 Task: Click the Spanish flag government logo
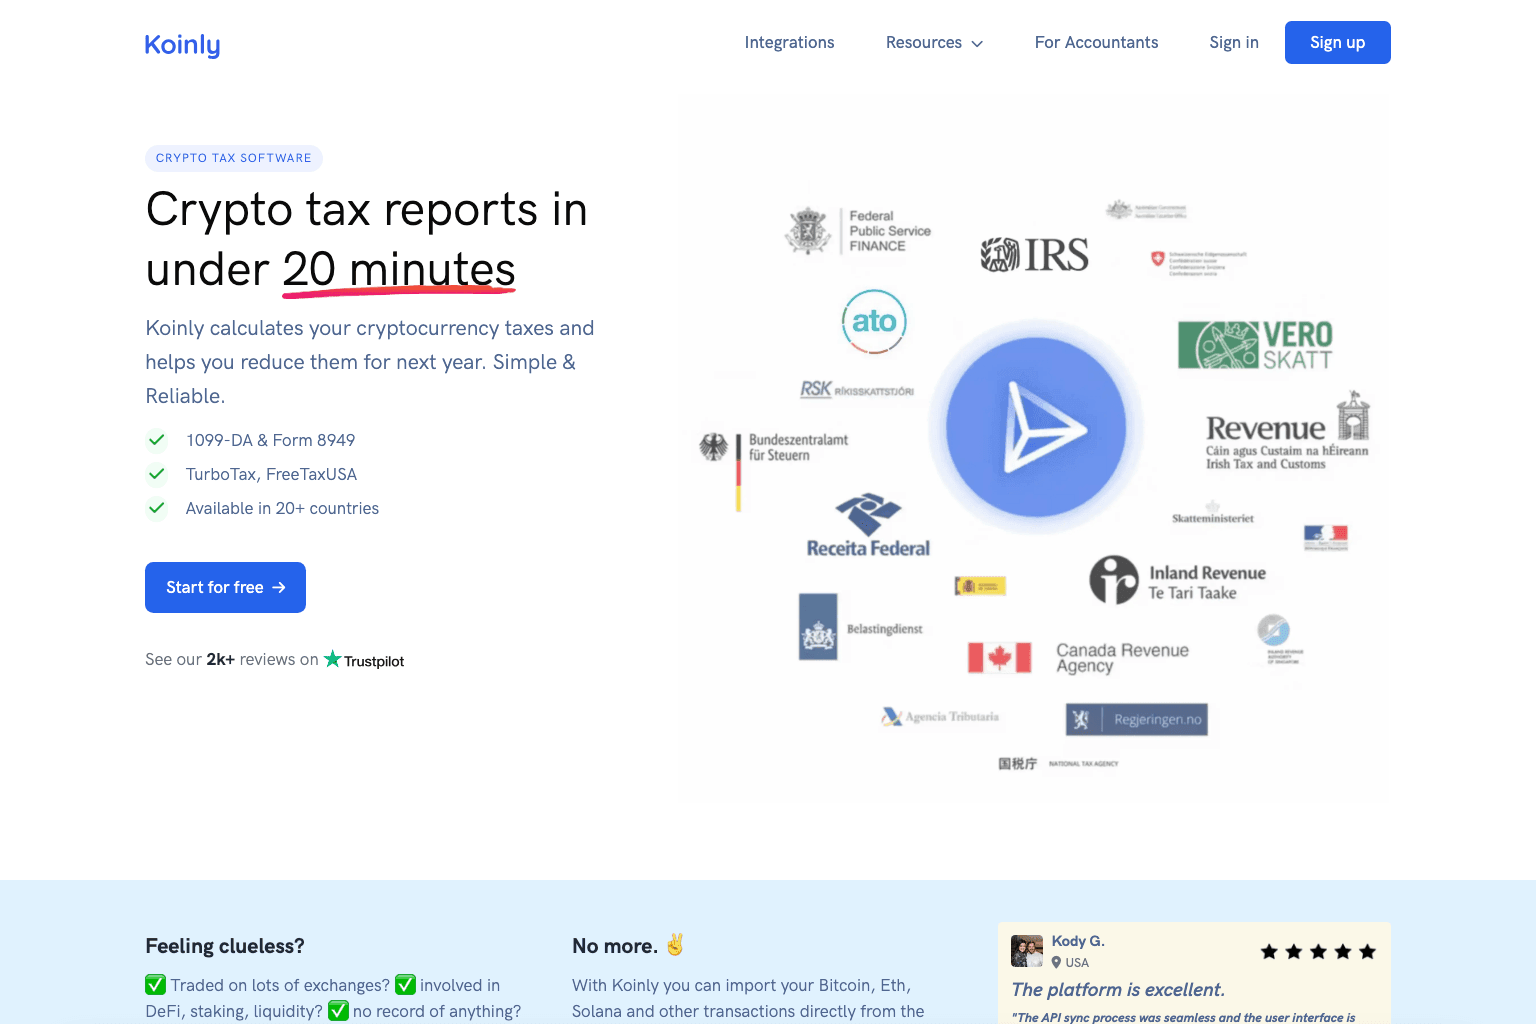[980, 586]
